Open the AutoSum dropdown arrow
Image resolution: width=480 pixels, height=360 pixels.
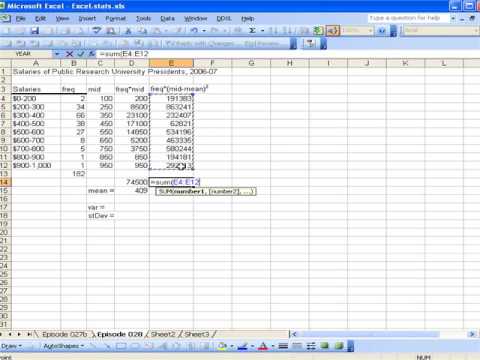point(263,31)
